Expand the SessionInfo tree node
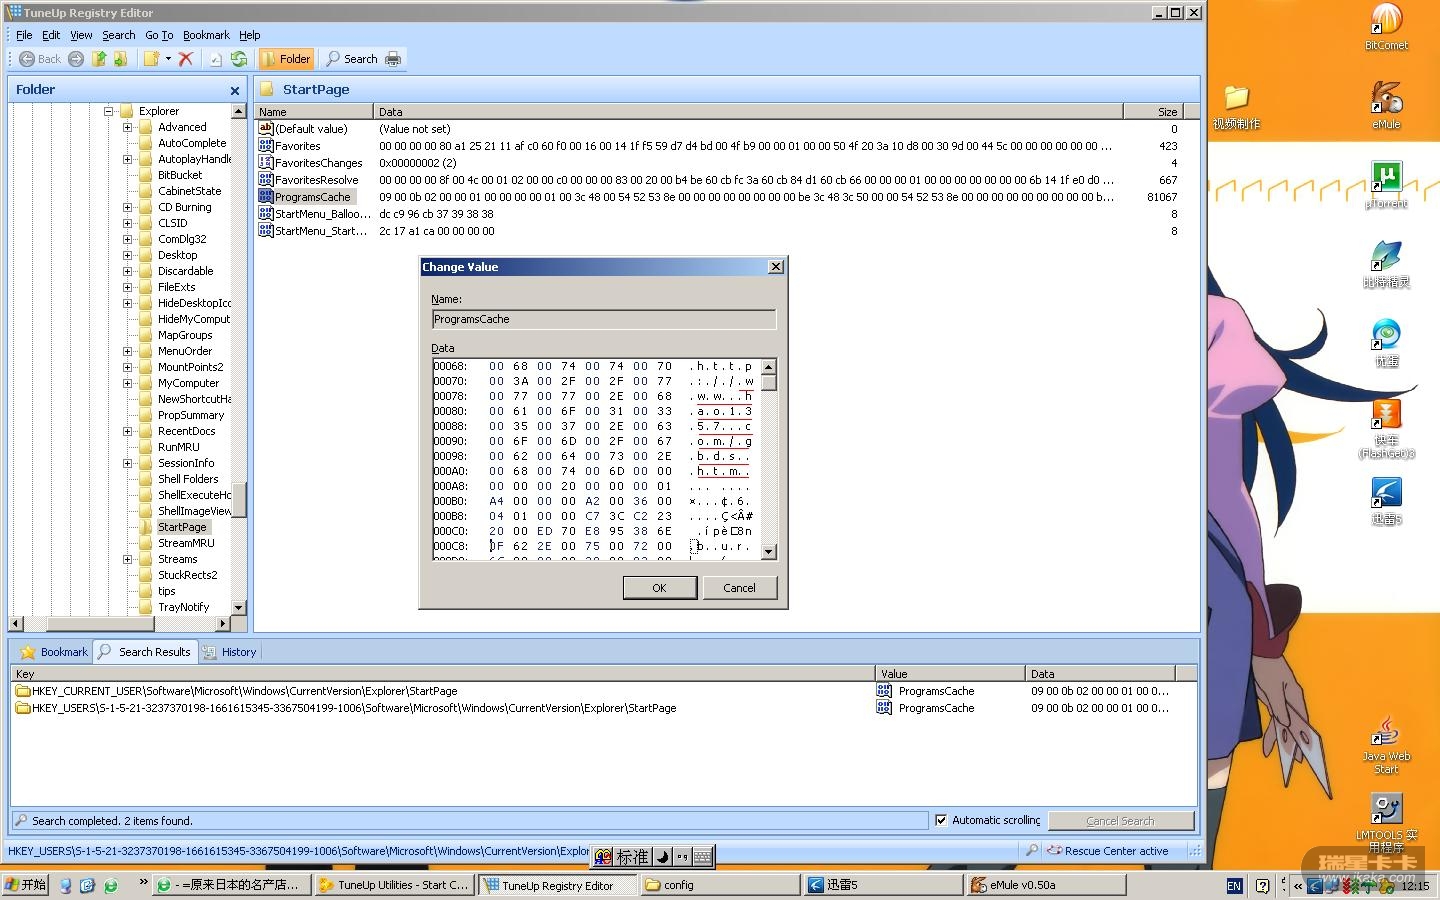This screenshot has width=1440, height=900. click(x=127, y=463)
